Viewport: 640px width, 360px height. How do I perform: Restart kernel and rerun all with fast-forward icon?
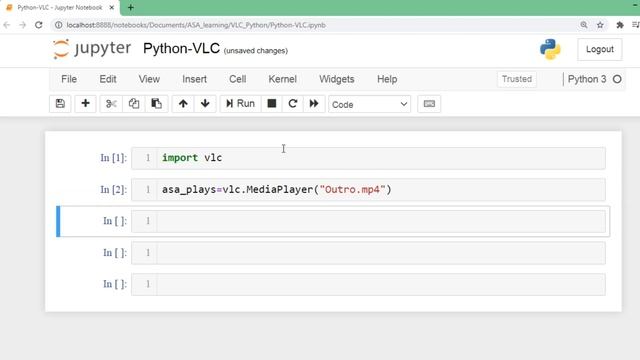coord(314,104)
